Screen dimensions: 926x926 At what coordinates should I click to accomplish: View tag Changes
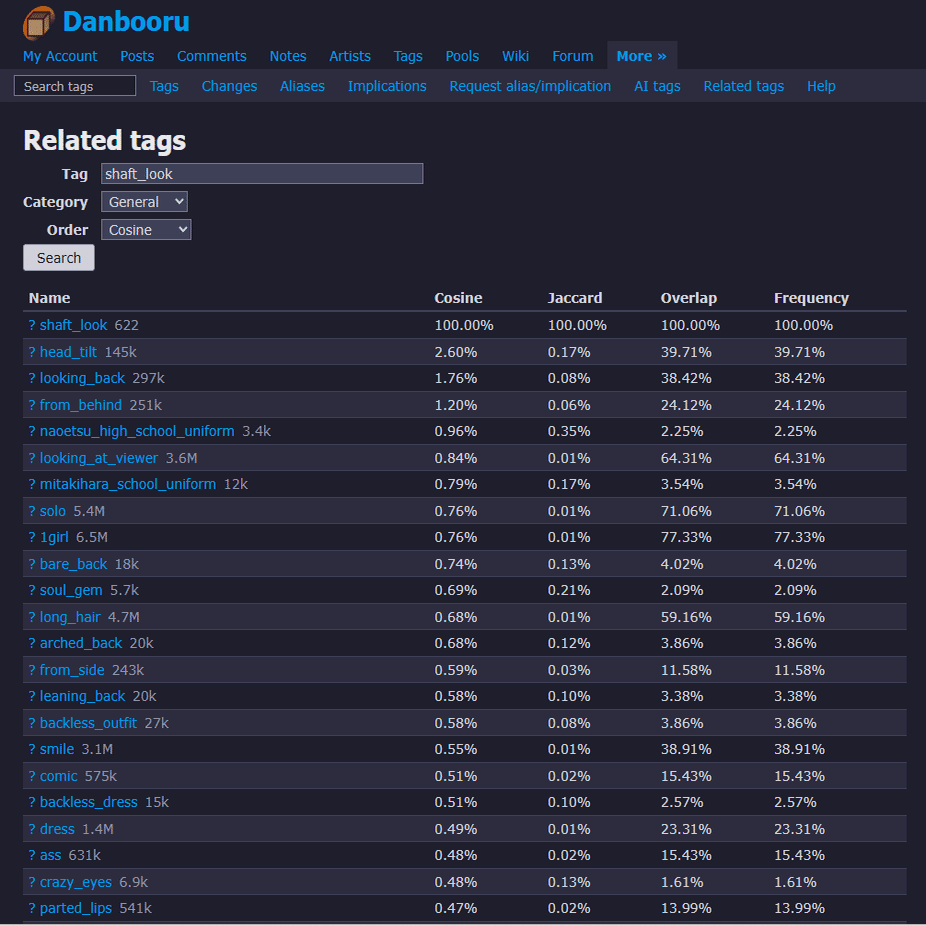coord(229,86)
